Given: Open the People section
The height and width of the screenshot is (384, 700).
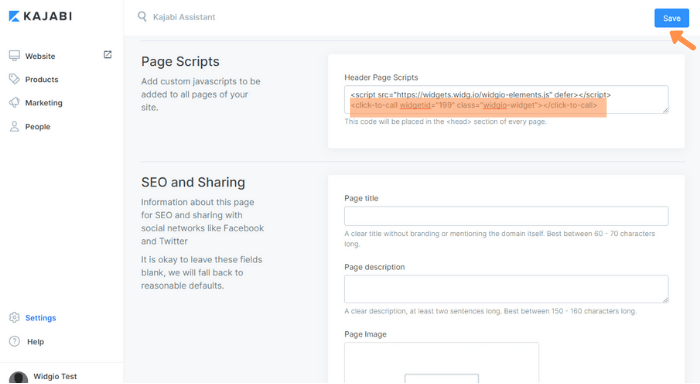Looking at the screenshot, I should pyautogui.click(x=38, y=127).
